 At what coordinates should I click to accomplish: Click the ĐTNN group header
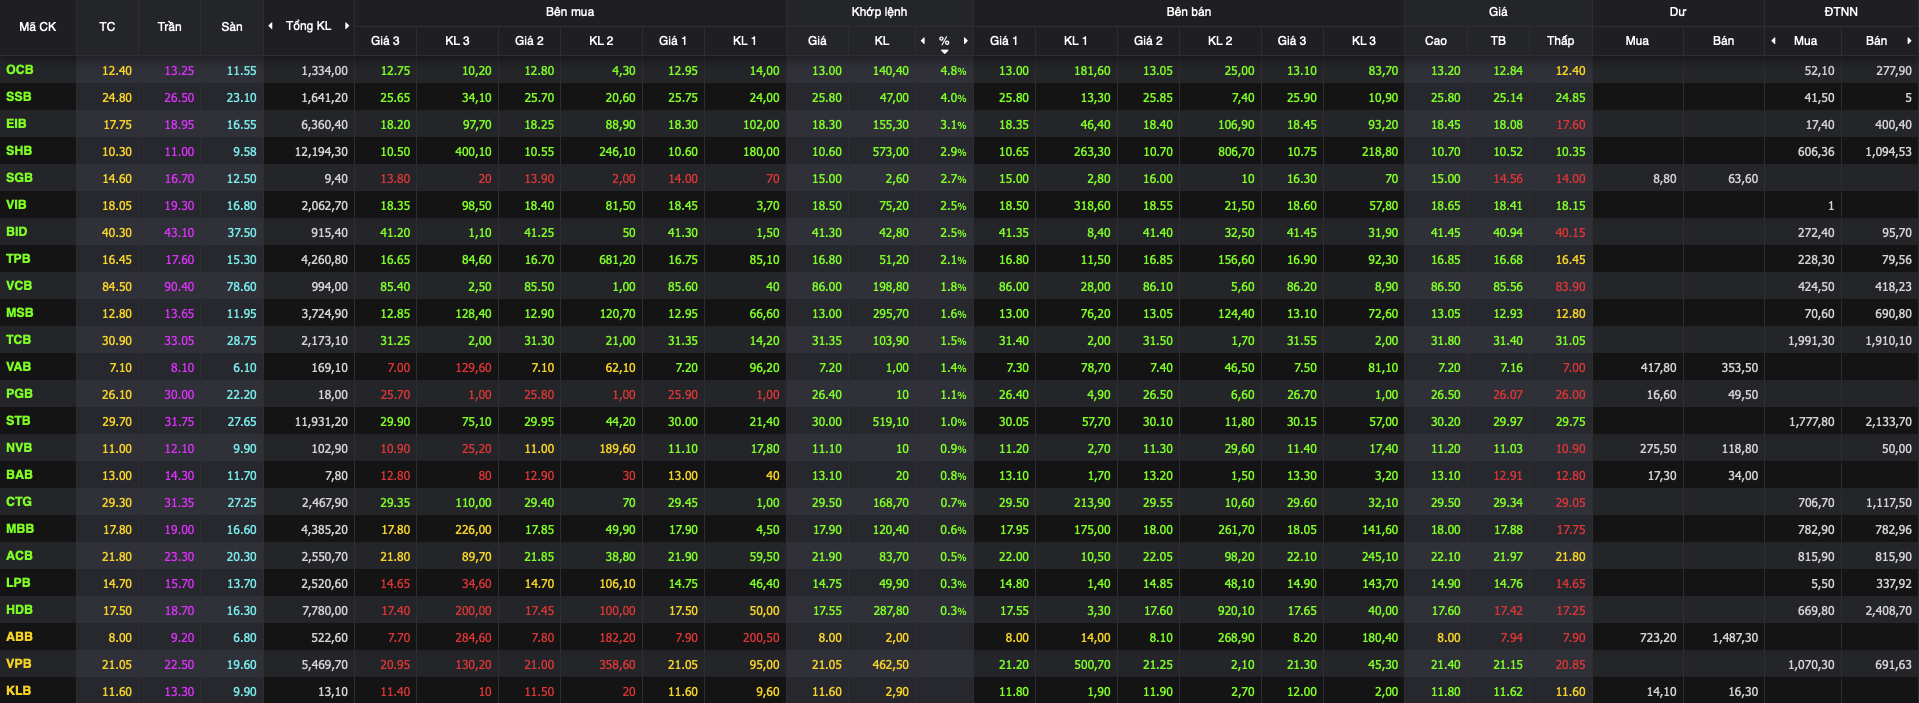point(1841,12)
